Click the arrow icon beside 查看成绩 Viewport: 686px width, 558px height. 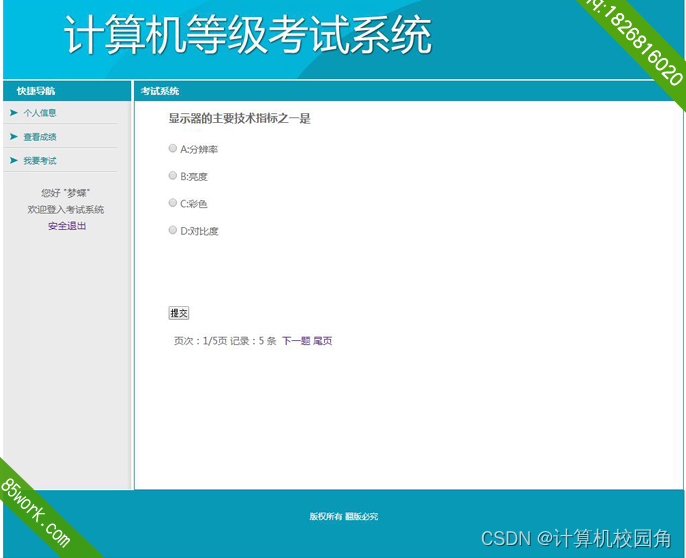(x=14, y=137)
